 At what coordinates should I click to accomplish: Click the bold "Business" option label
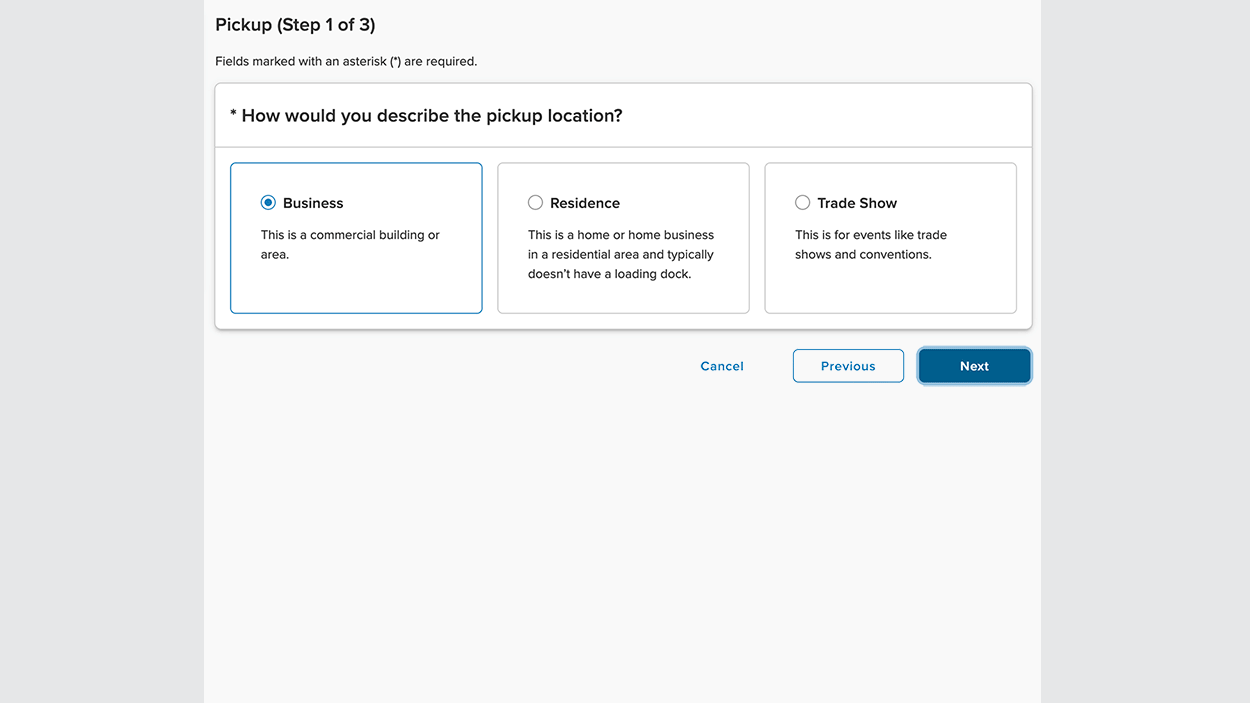click(x=313, y=203)
